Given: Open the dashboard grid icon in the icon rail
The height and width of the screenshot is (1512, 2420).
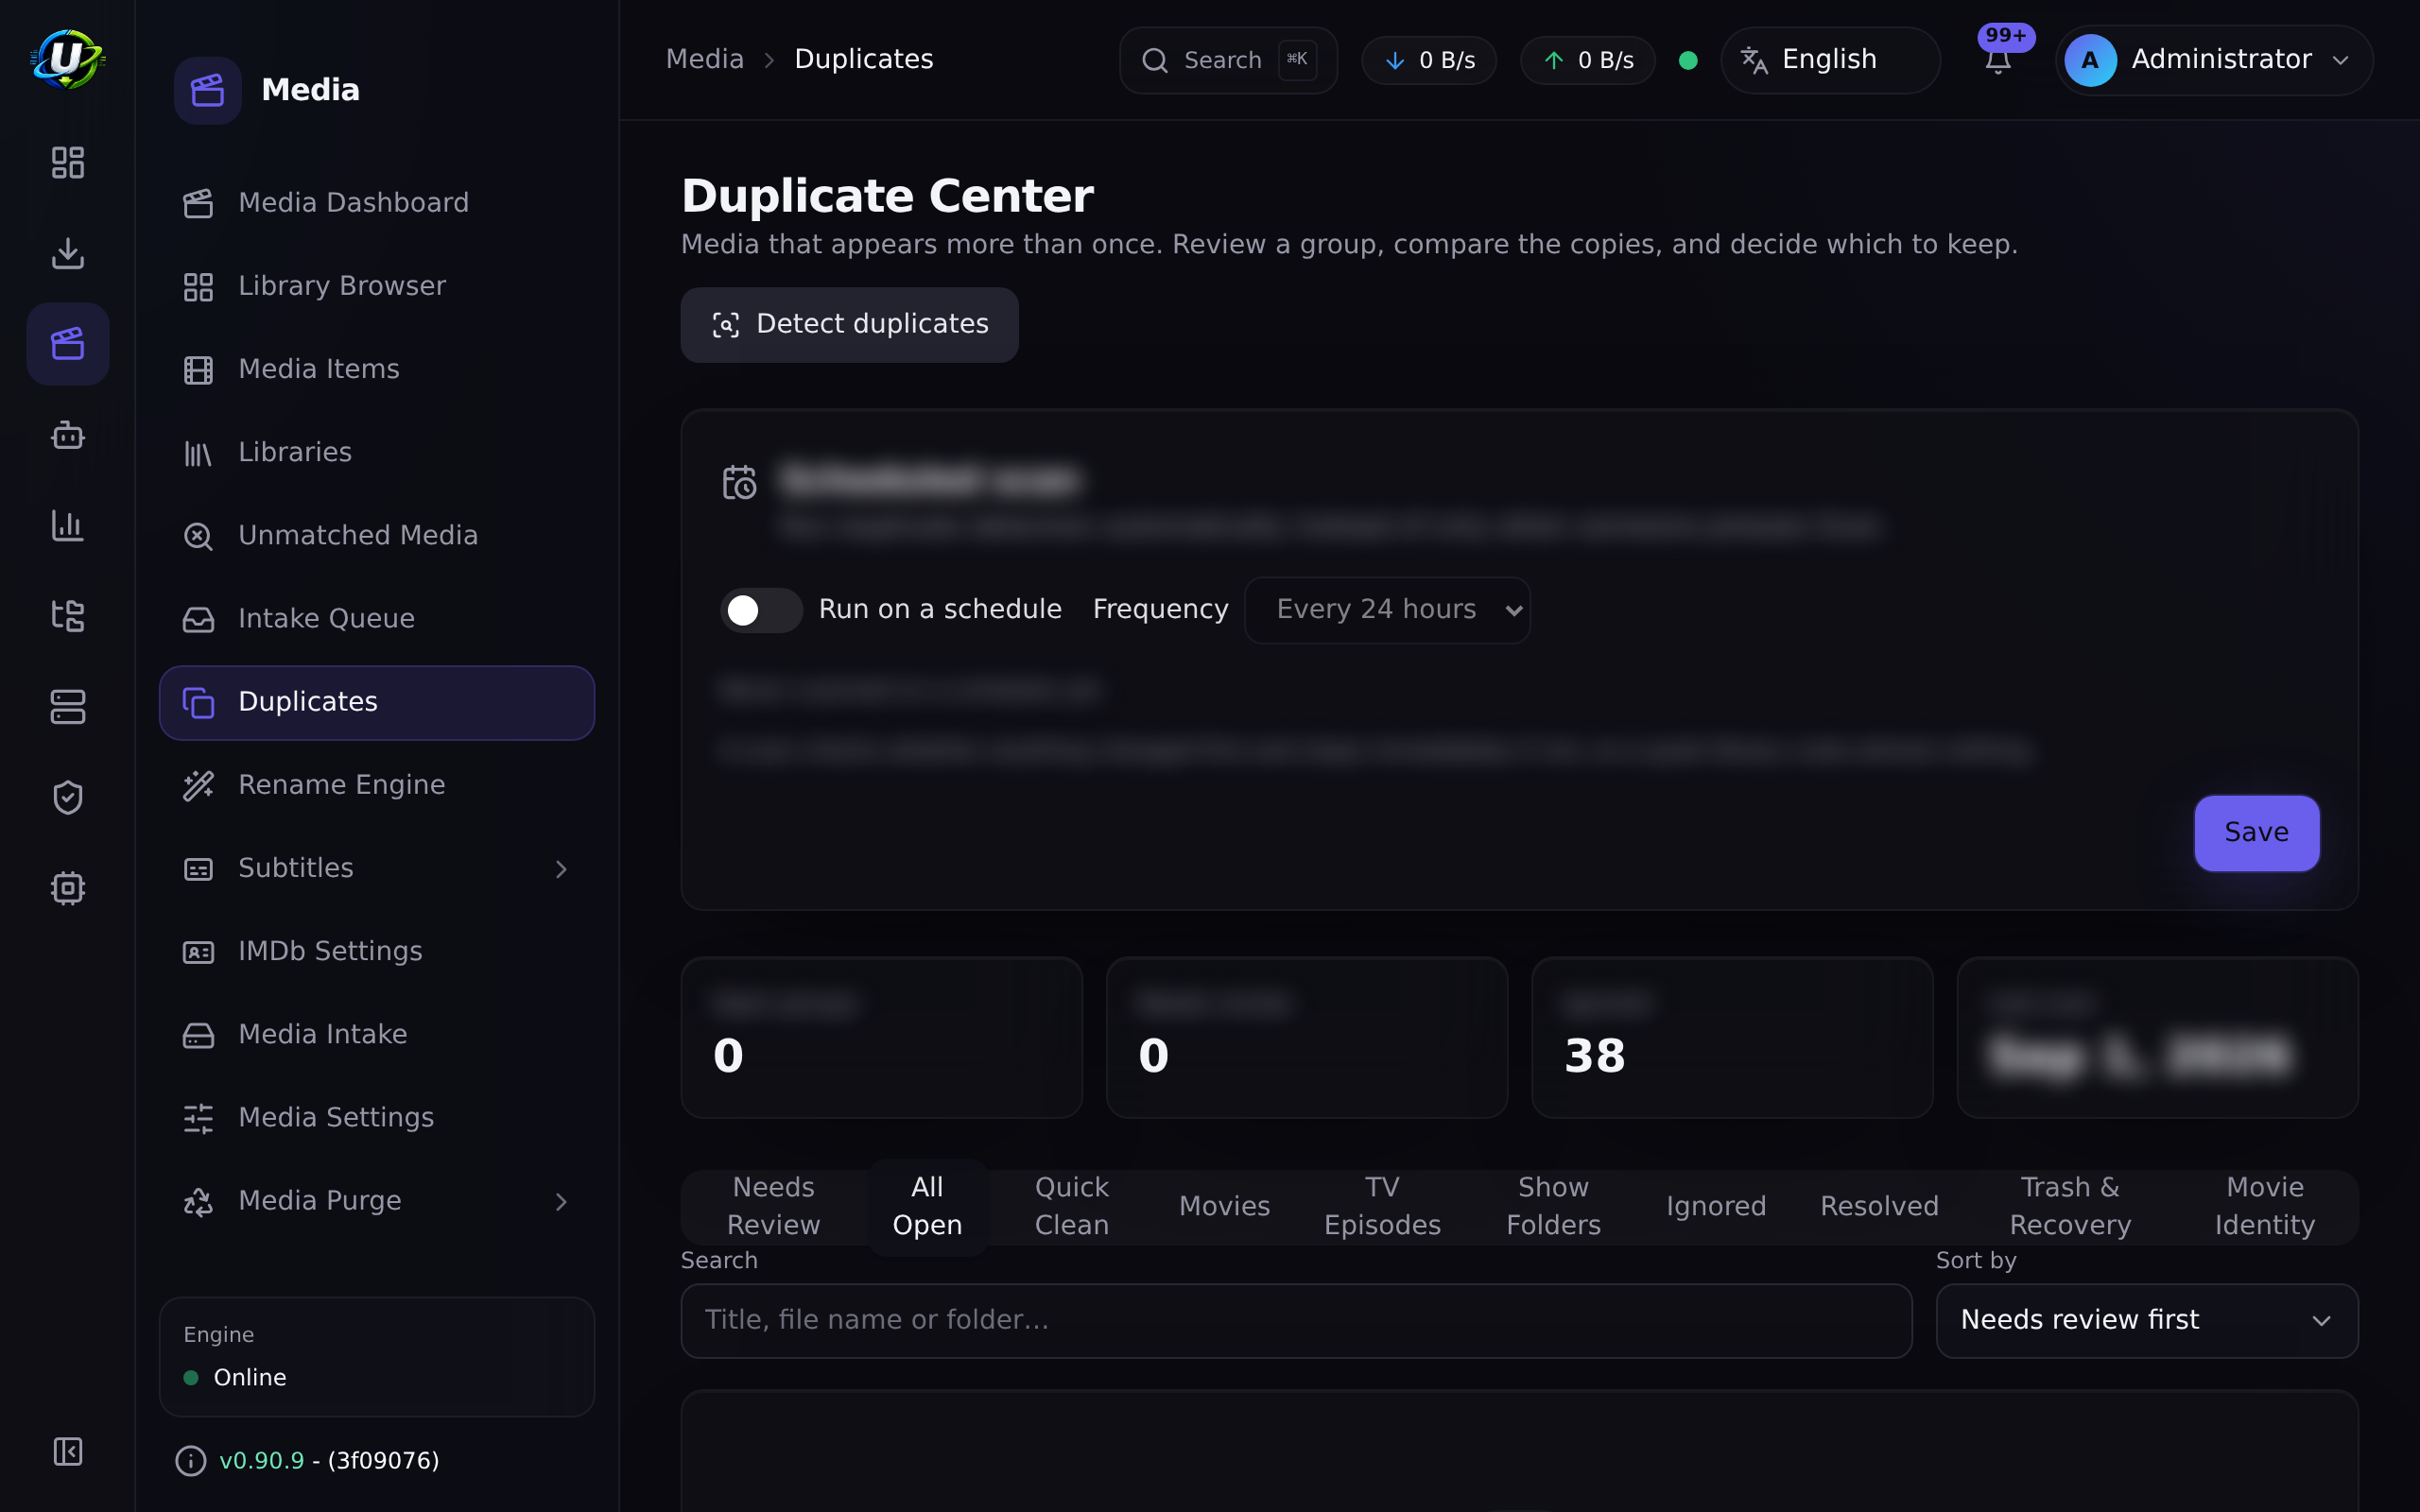Looking at the screenshot, I should pyautogui.click(x=67, y=162).
